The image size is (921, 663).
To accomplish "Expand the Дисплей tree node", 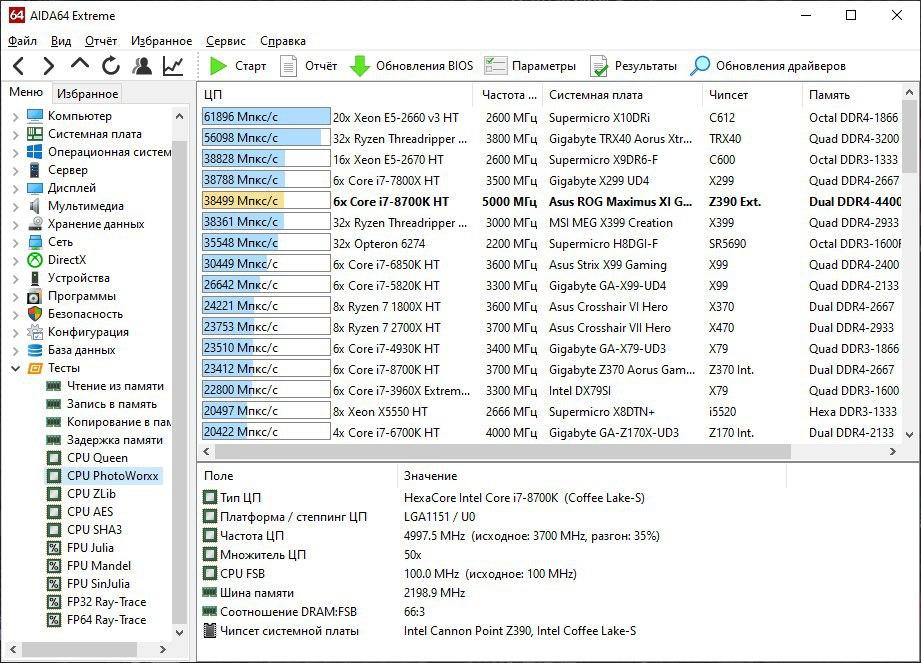I will point(15,189).
